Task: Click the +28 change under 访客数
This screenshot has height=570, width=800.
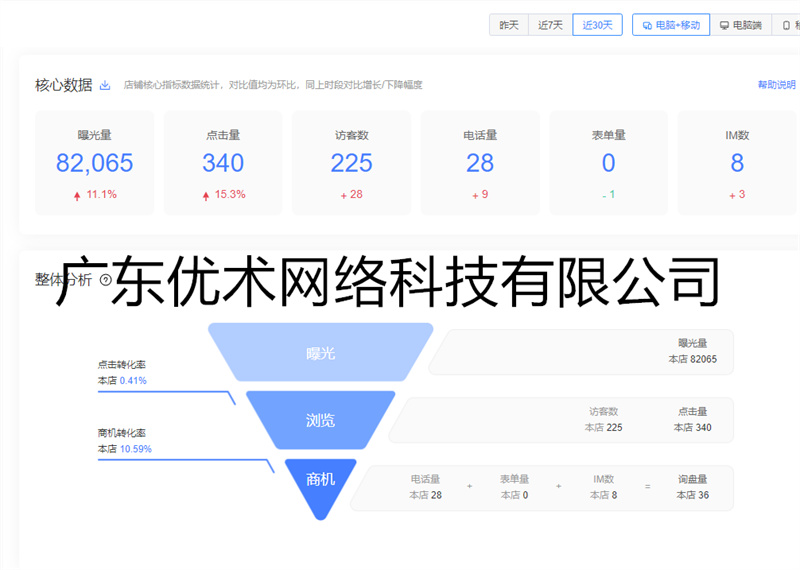Action: [352, 194]
